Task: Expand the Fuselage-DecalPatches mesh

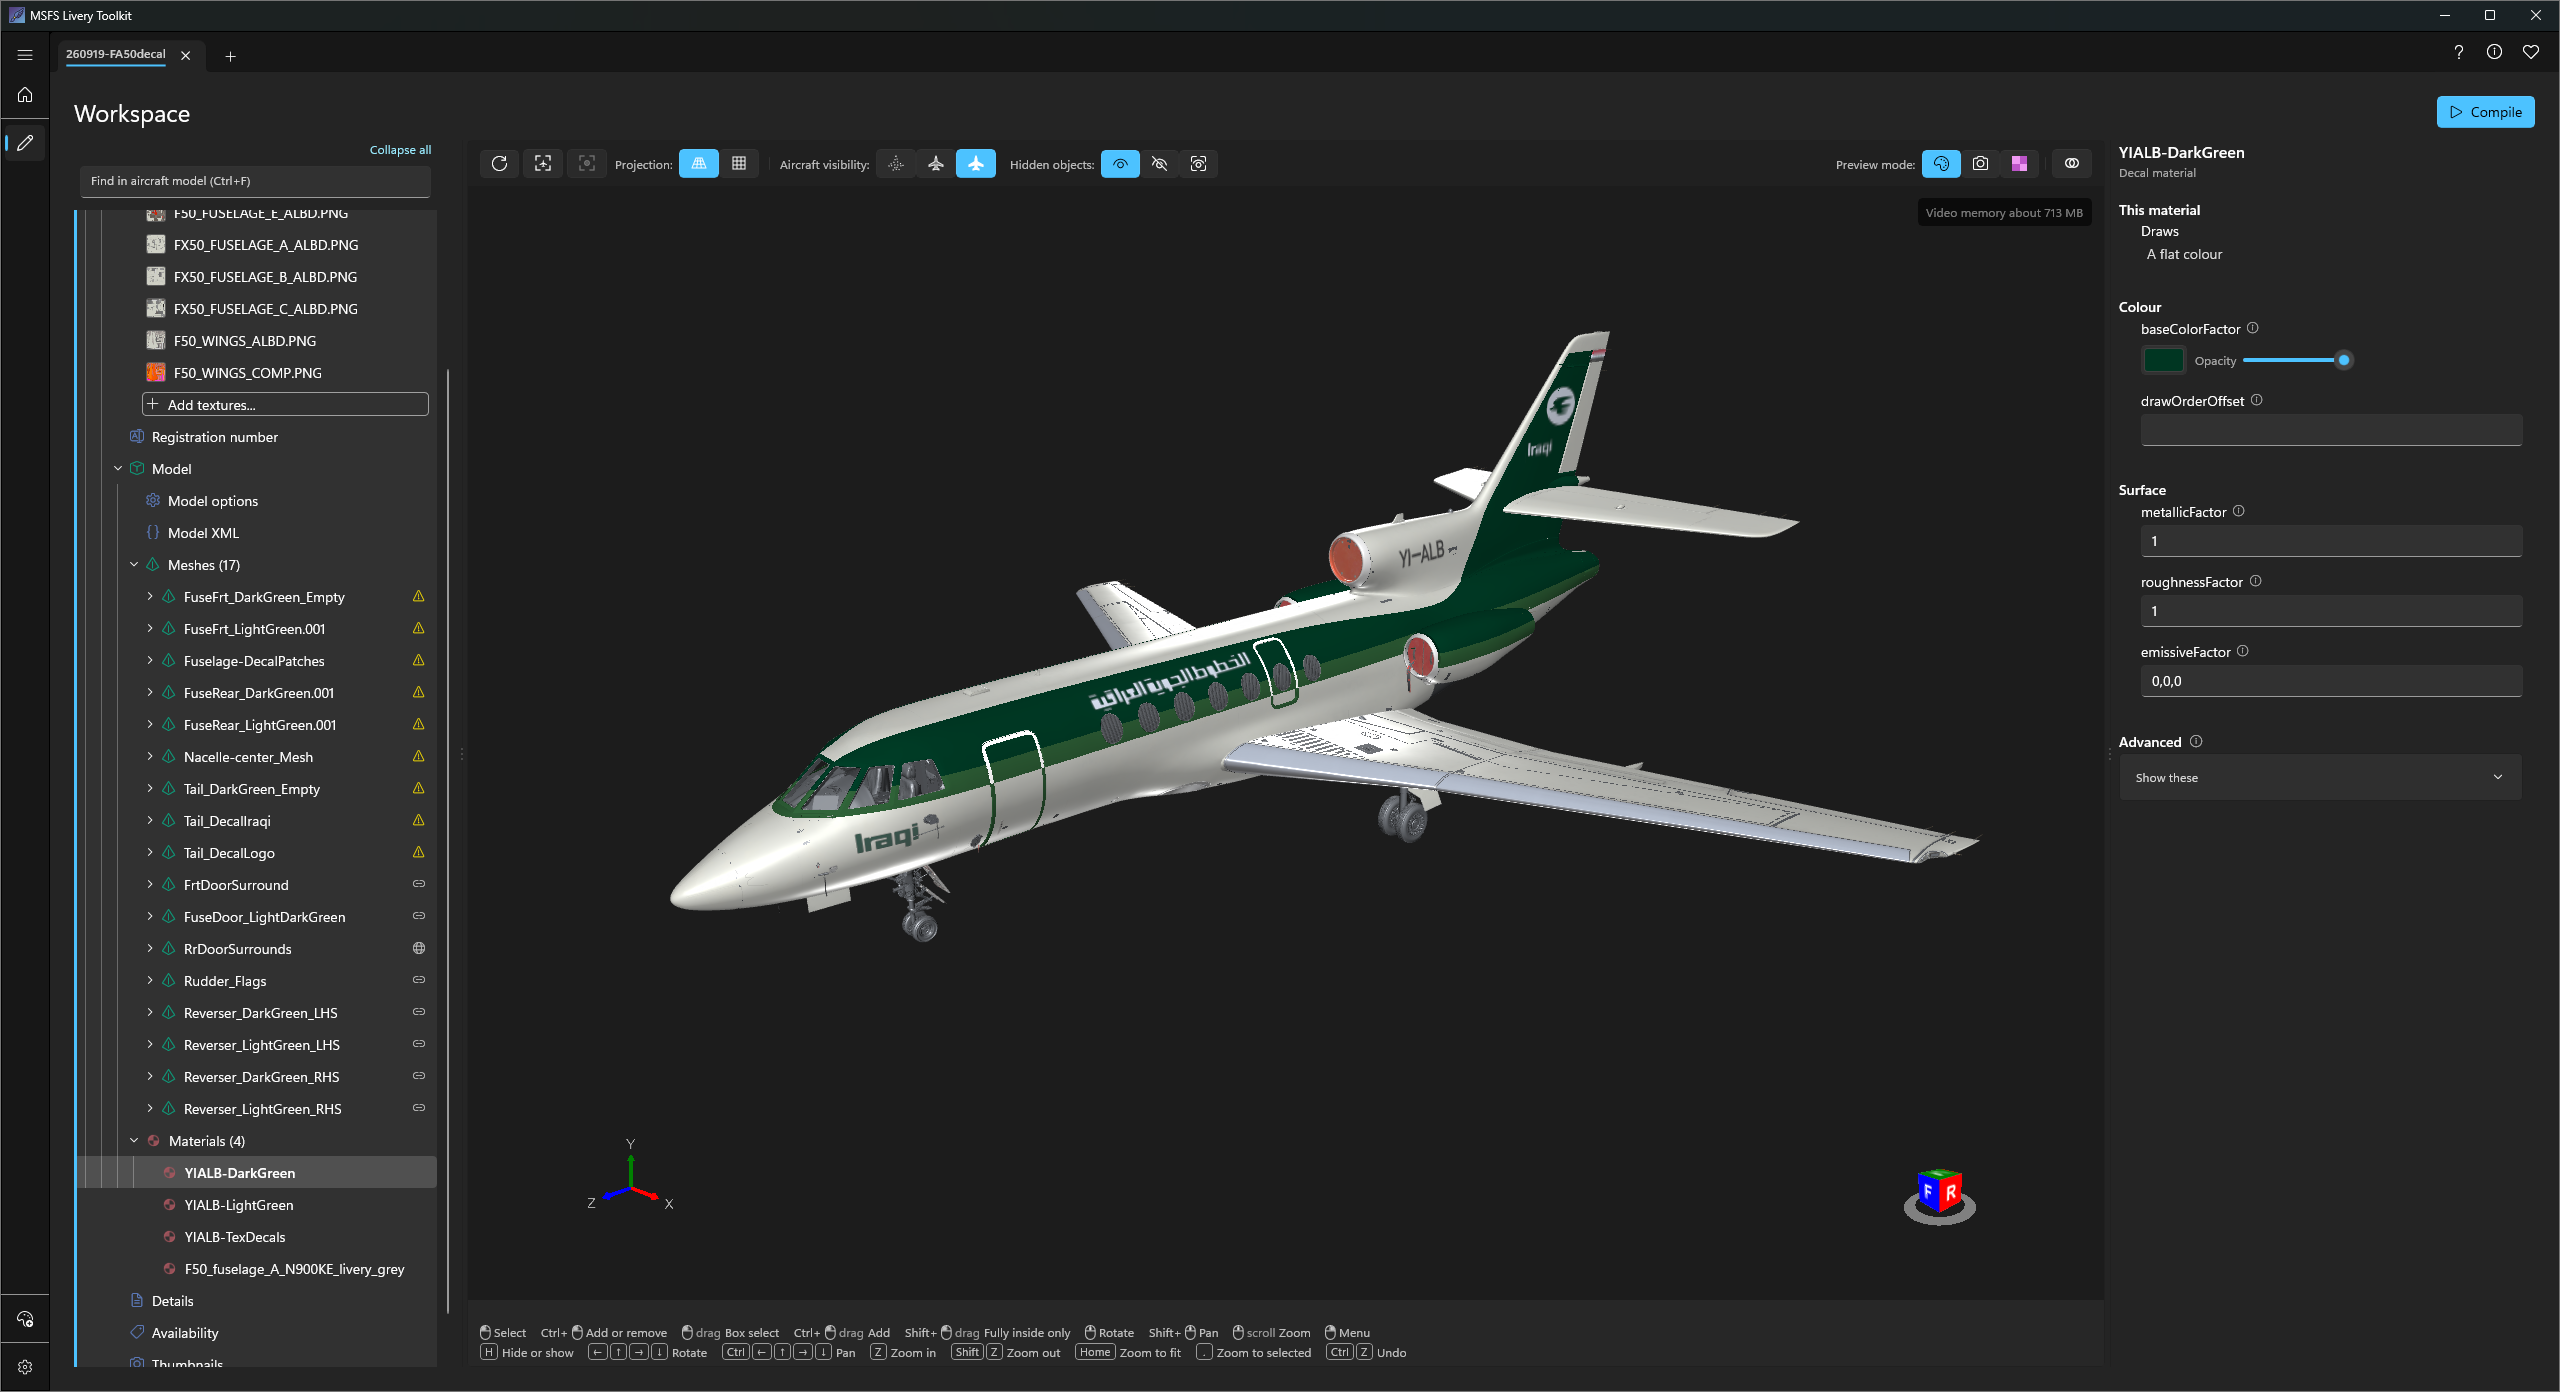Action: [150, 660]
